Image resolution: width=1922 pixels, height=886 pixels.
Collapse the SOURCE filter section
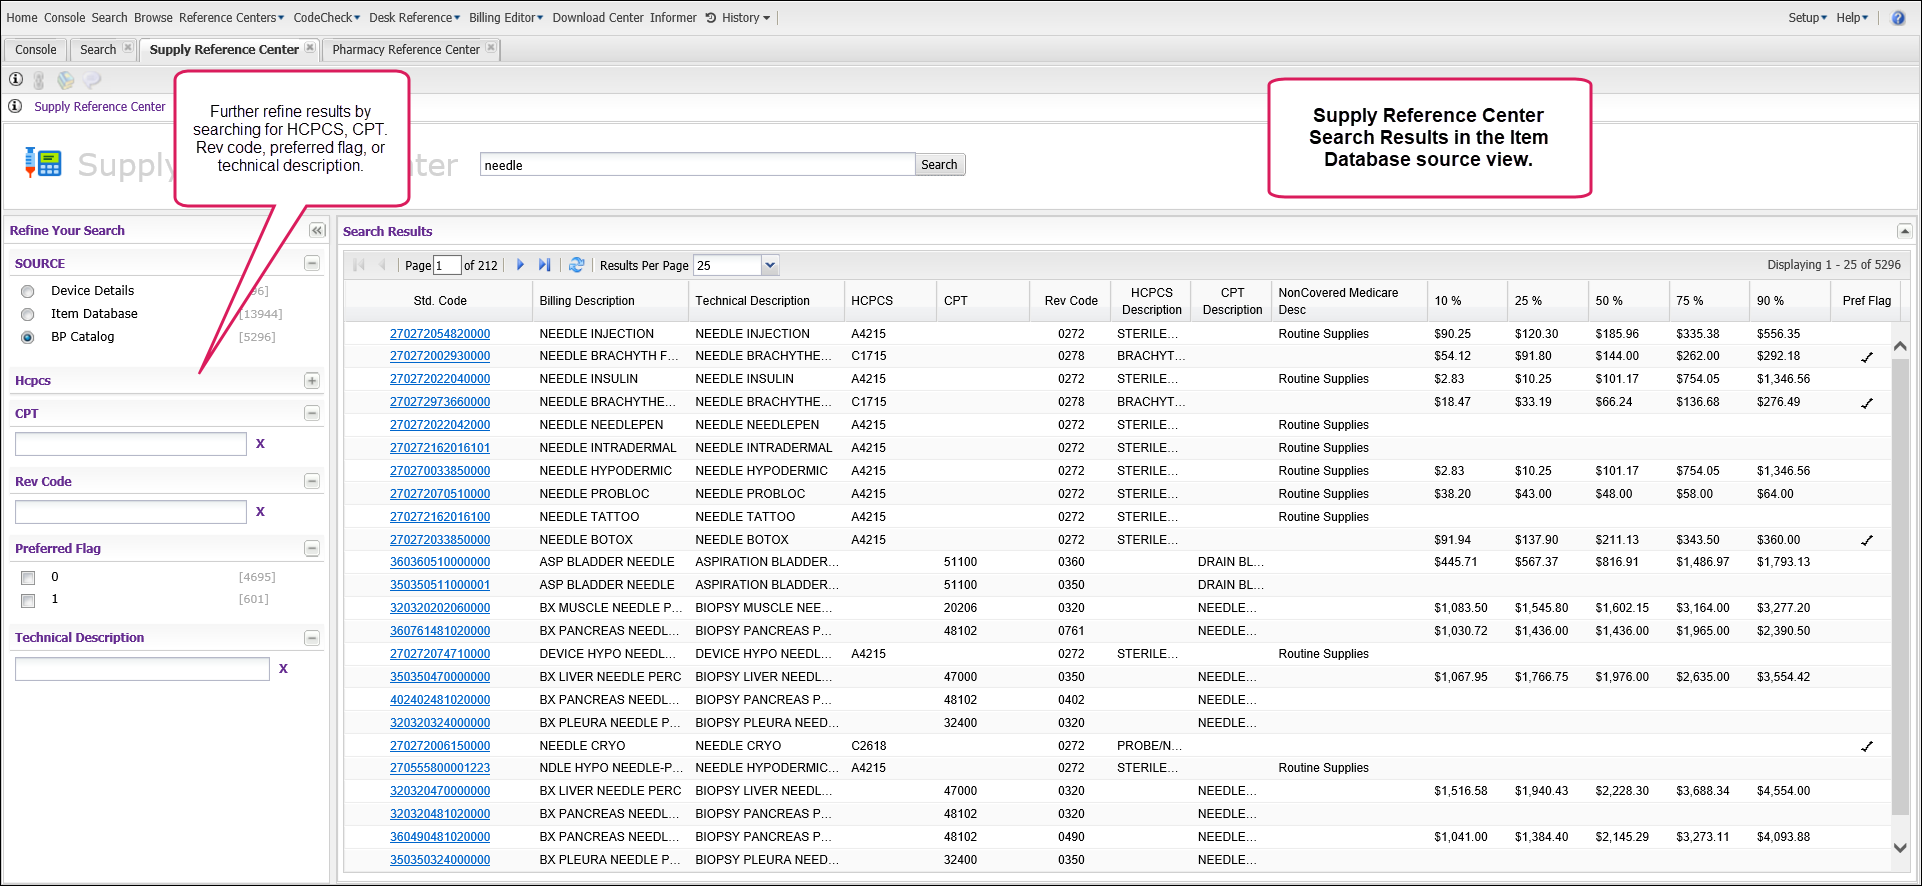tap(312, 263)
